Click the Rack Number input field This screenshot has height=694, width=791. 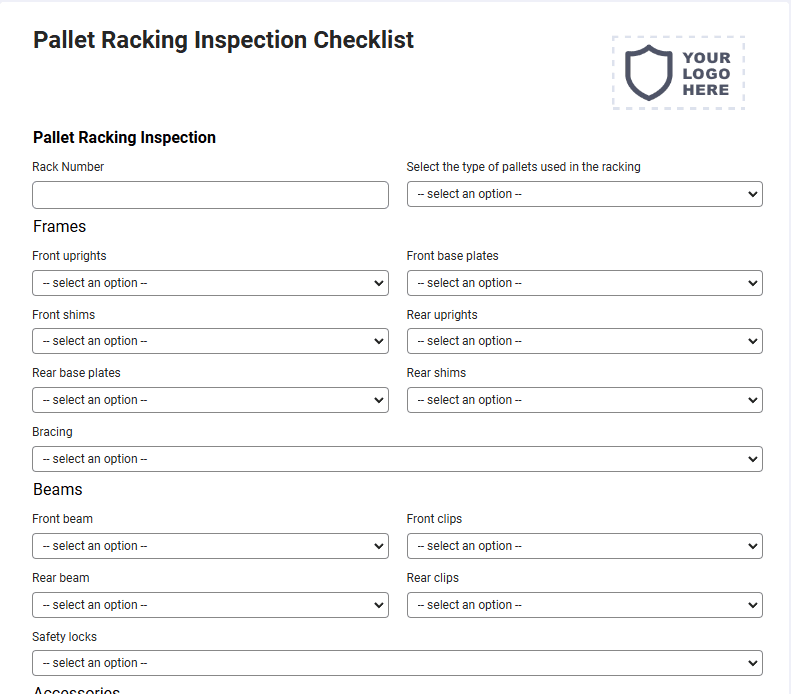(210, 195)
